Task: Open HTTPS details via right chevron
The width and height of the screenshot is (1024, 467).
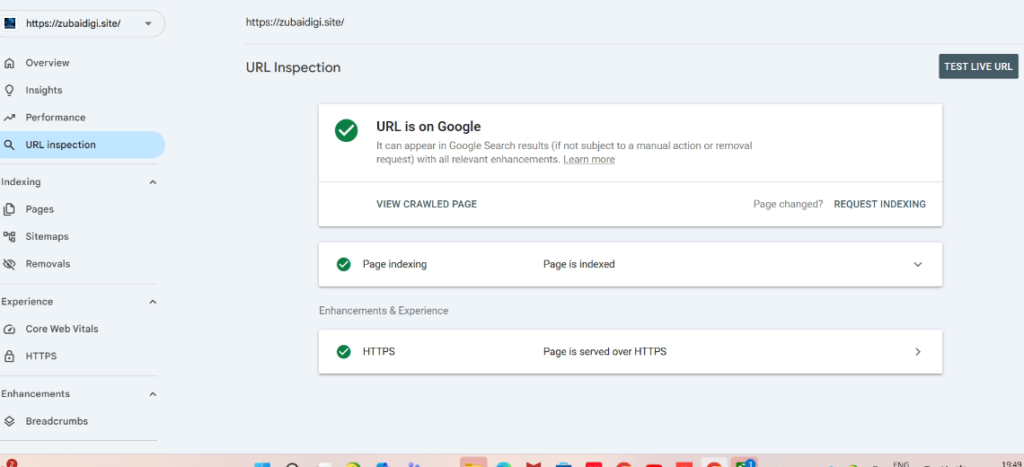Action: [x=918, y=351]
